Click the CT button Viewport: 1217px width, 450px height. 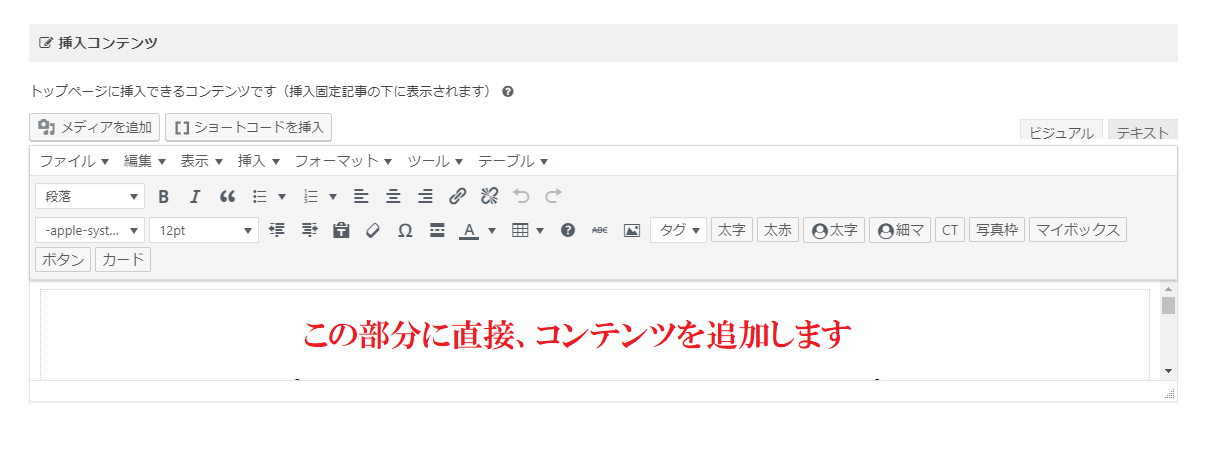pos(950,230)
